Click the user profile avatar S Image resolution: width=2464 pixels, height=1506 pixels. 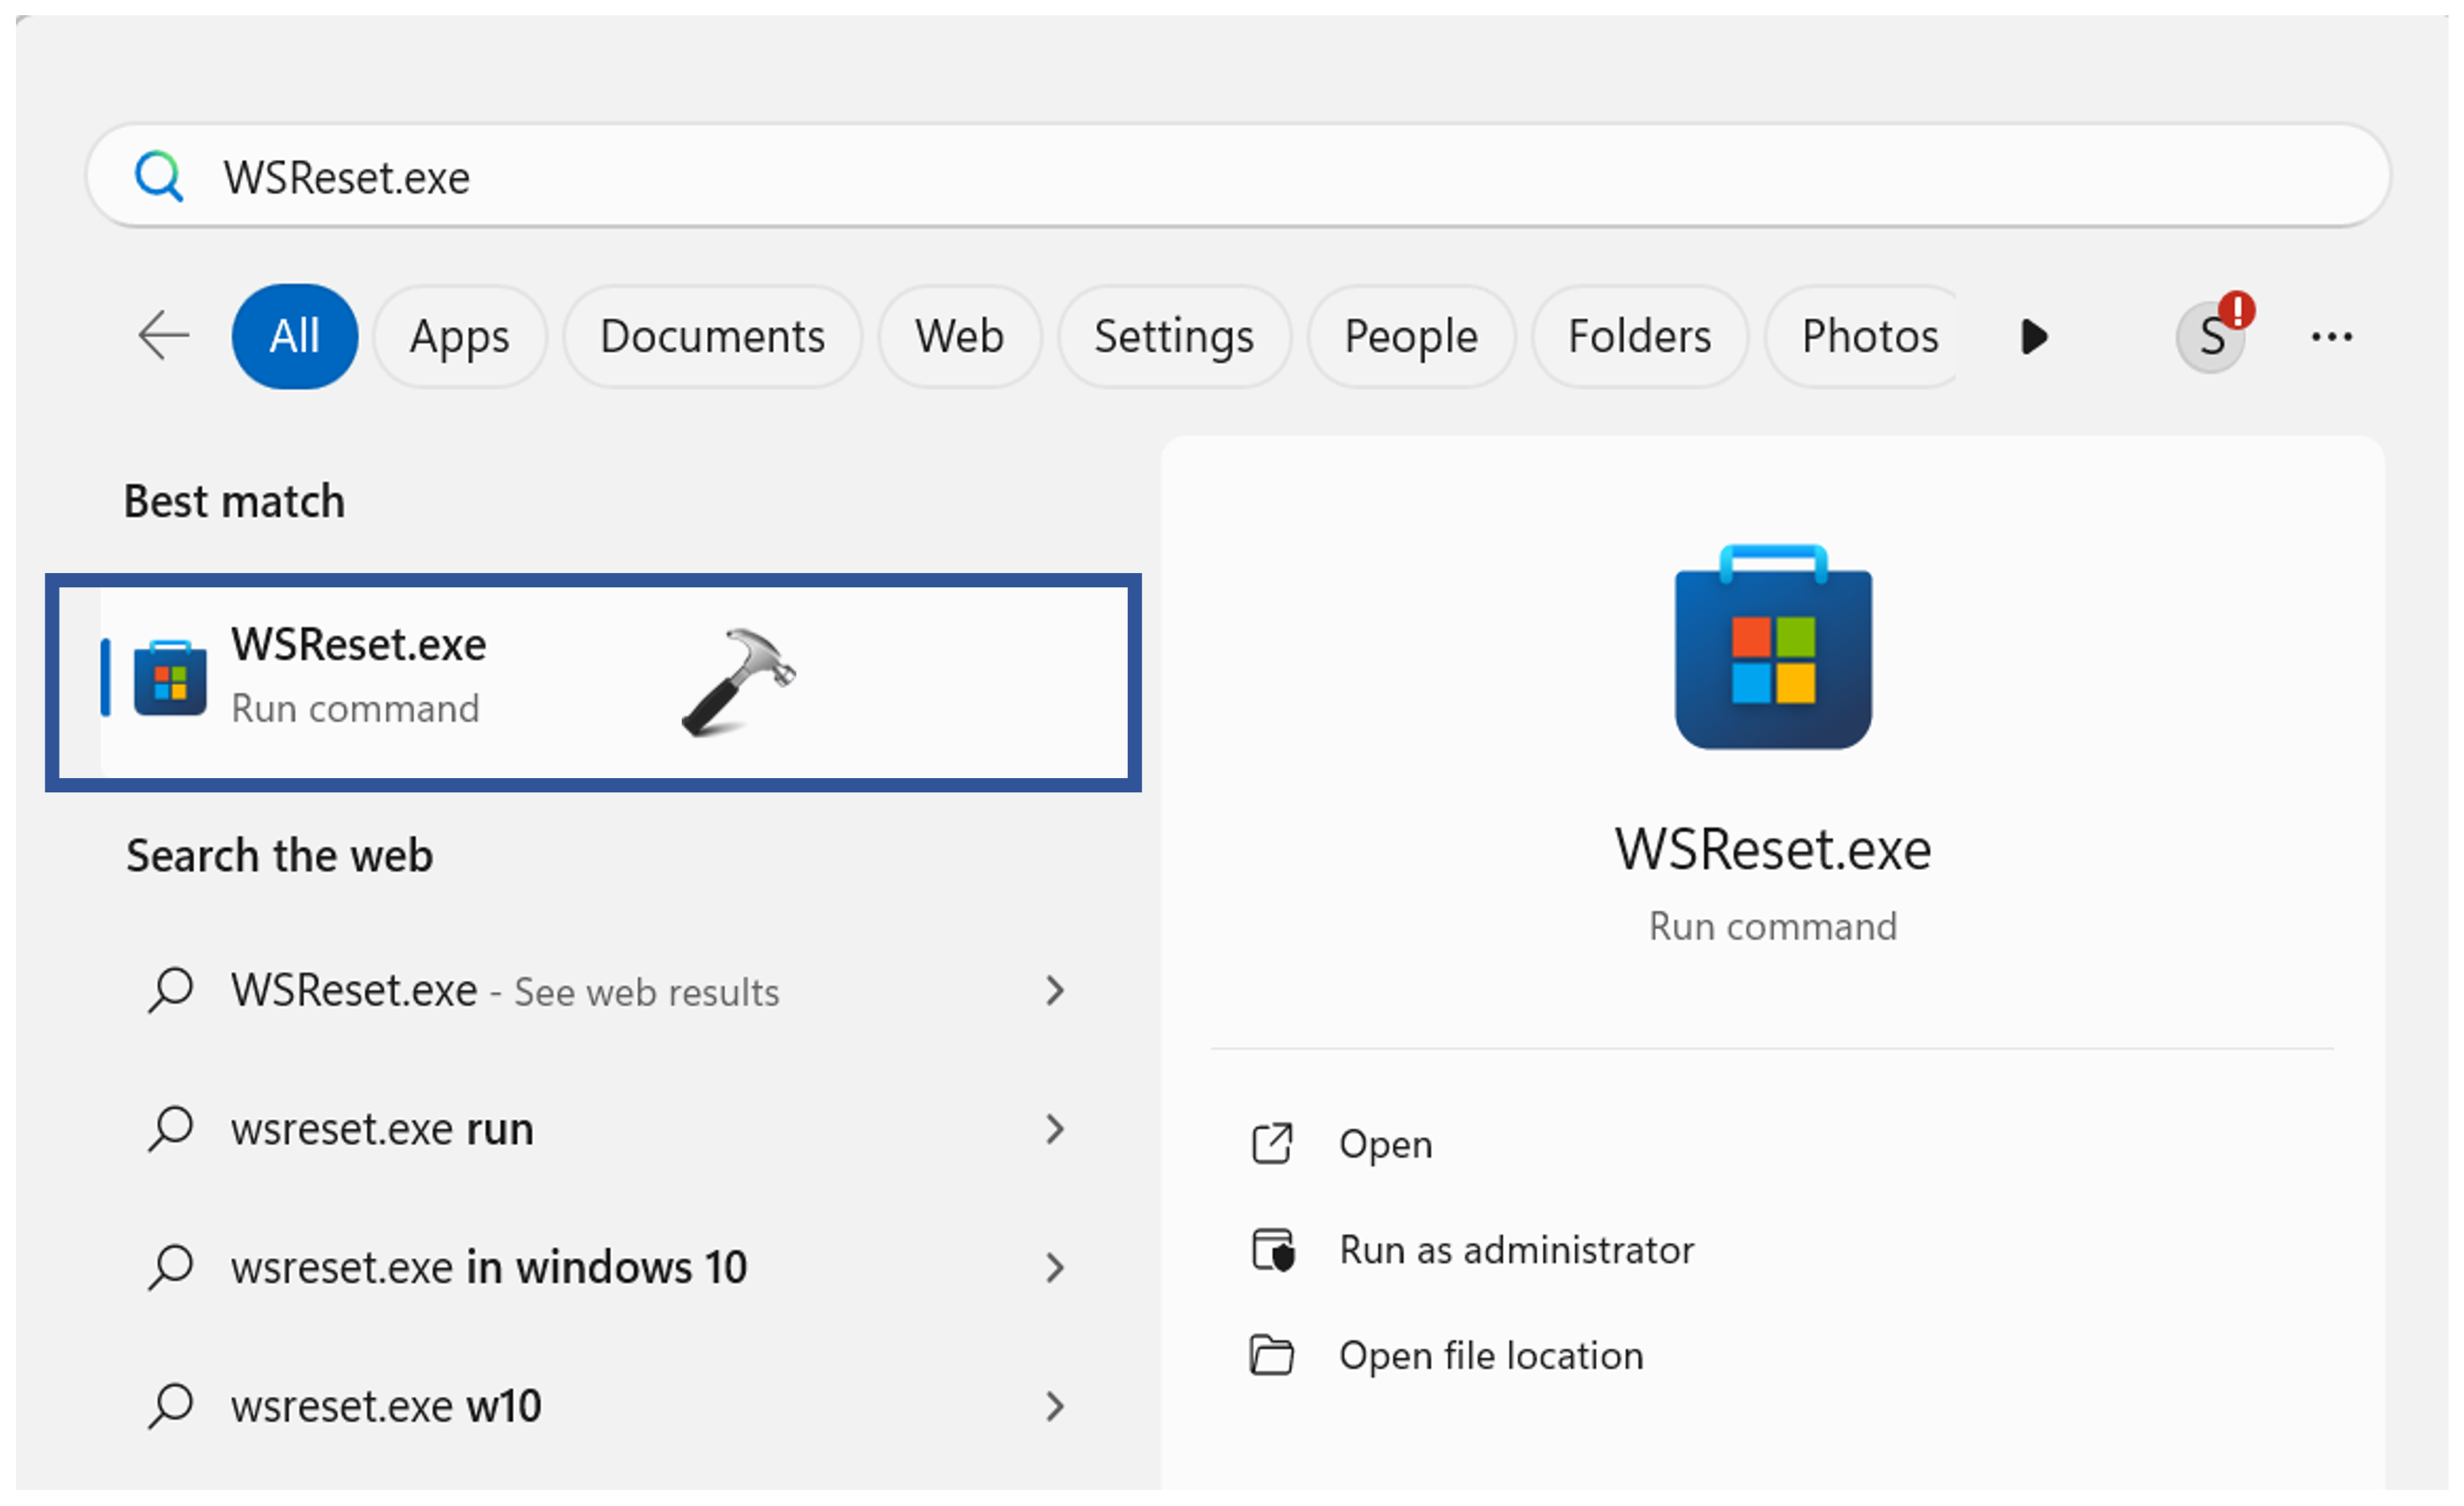pyautogui.click(x=2210, y=337)
